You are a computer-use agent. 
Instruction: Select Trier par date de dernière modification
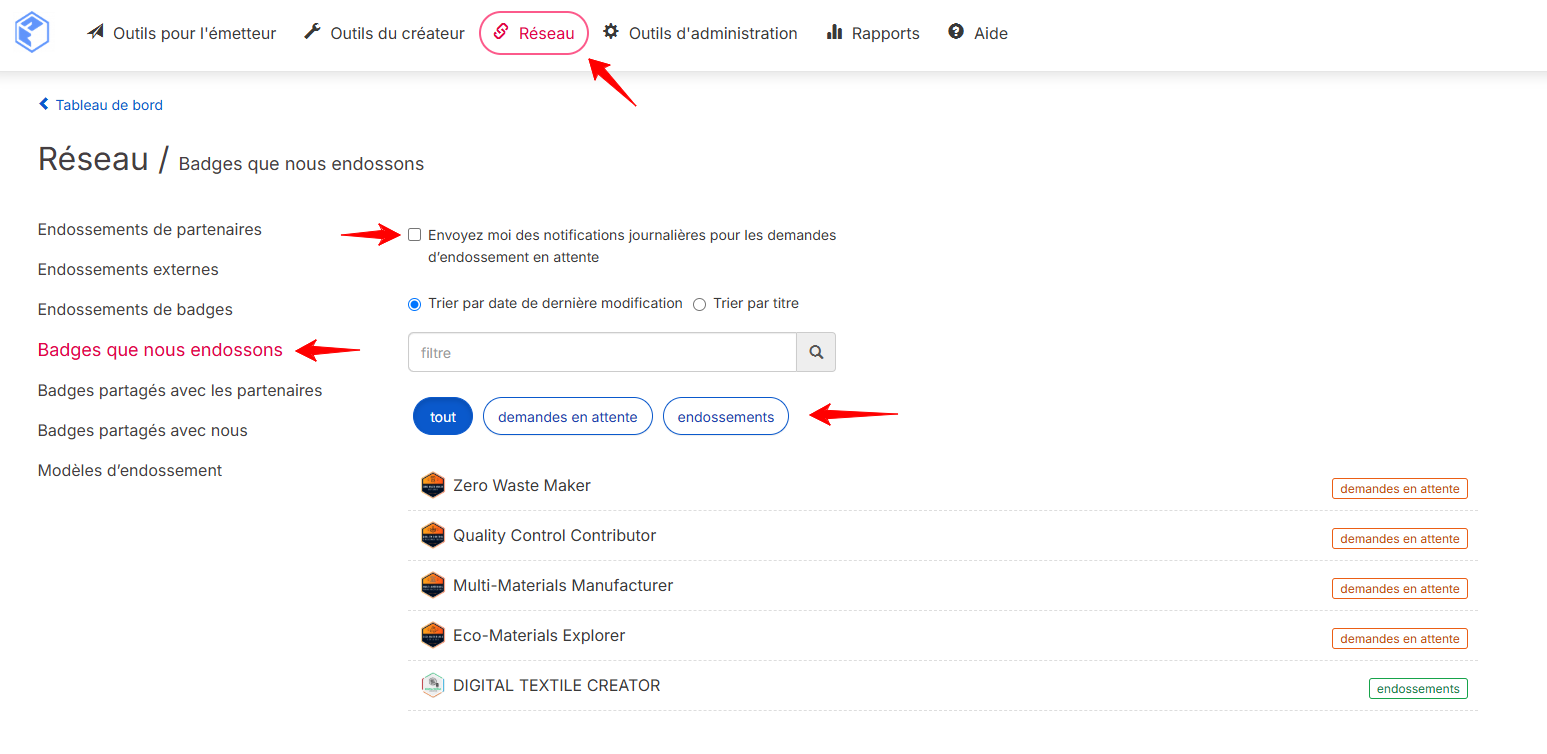[414, 304]
